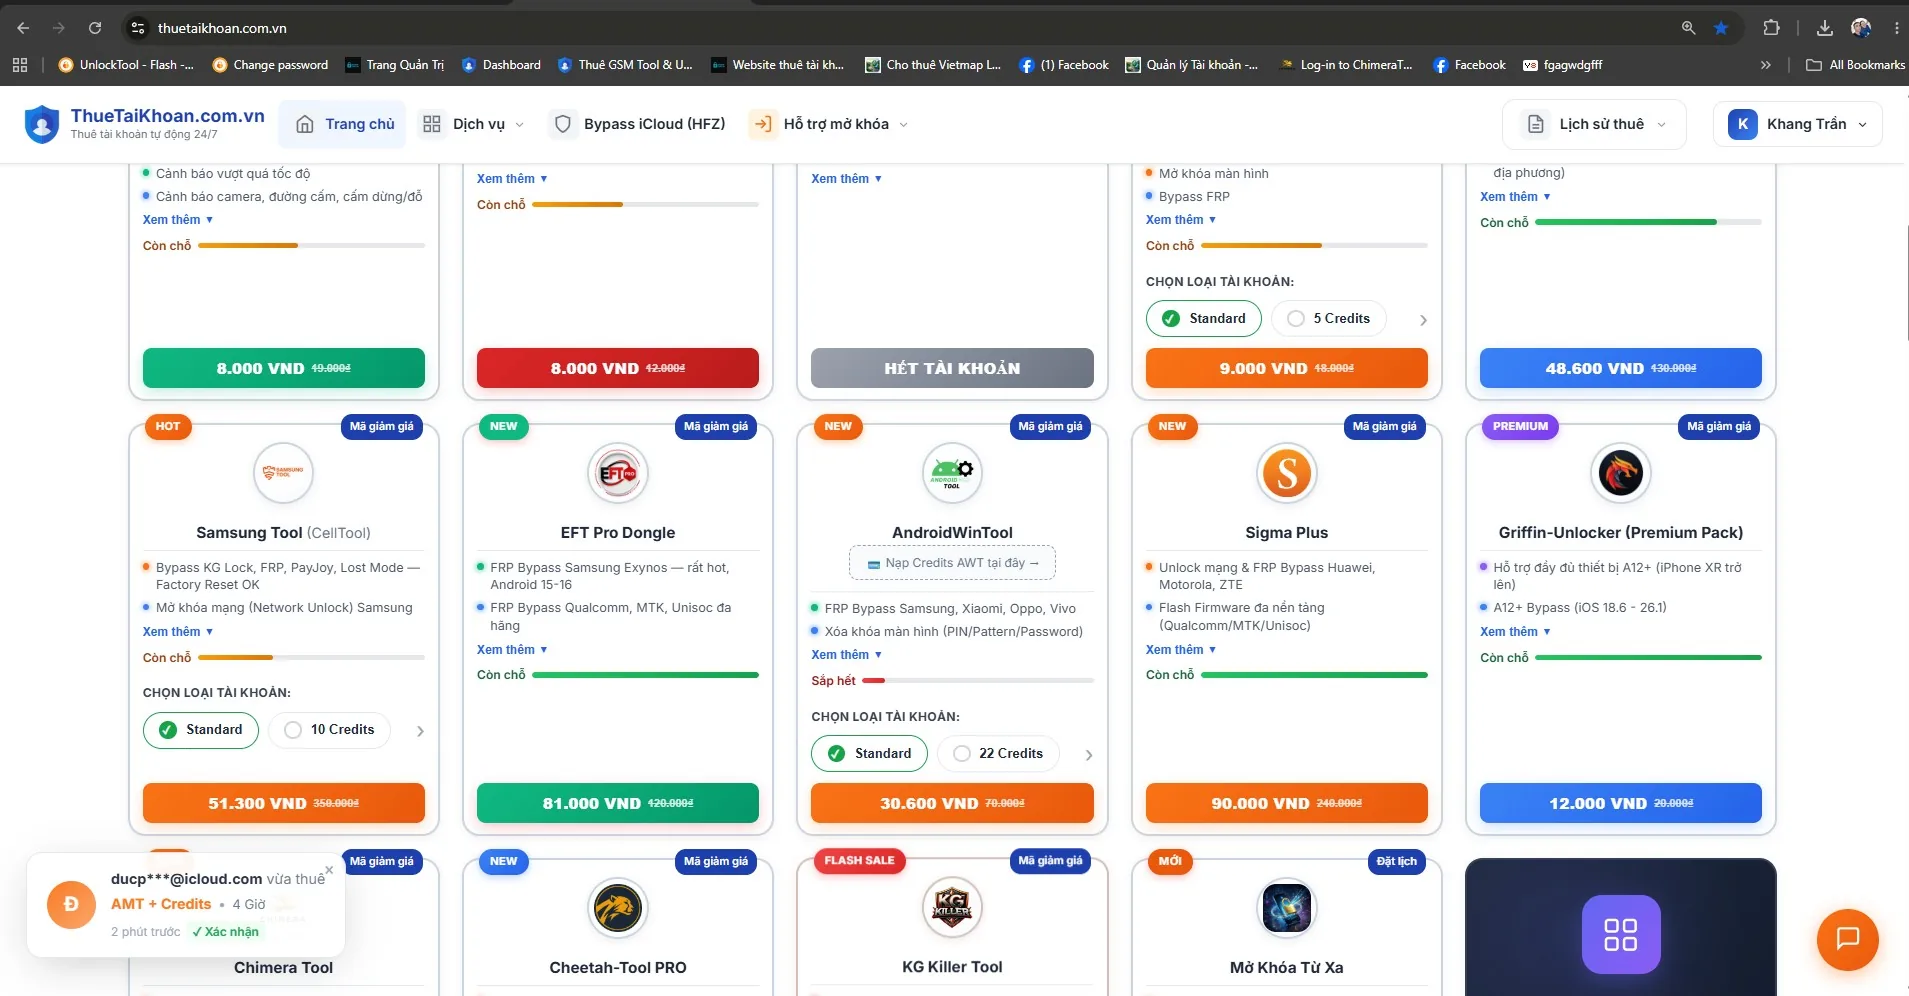Select 22 Credits account type
This screenshot has height=996, width=1909.
pyautogui.click(x=998, y=754)
